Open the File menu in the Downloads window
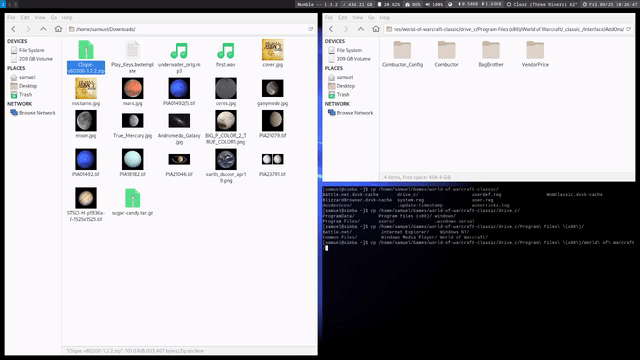Viewport: 640px width, 360px height. (11, 18)
